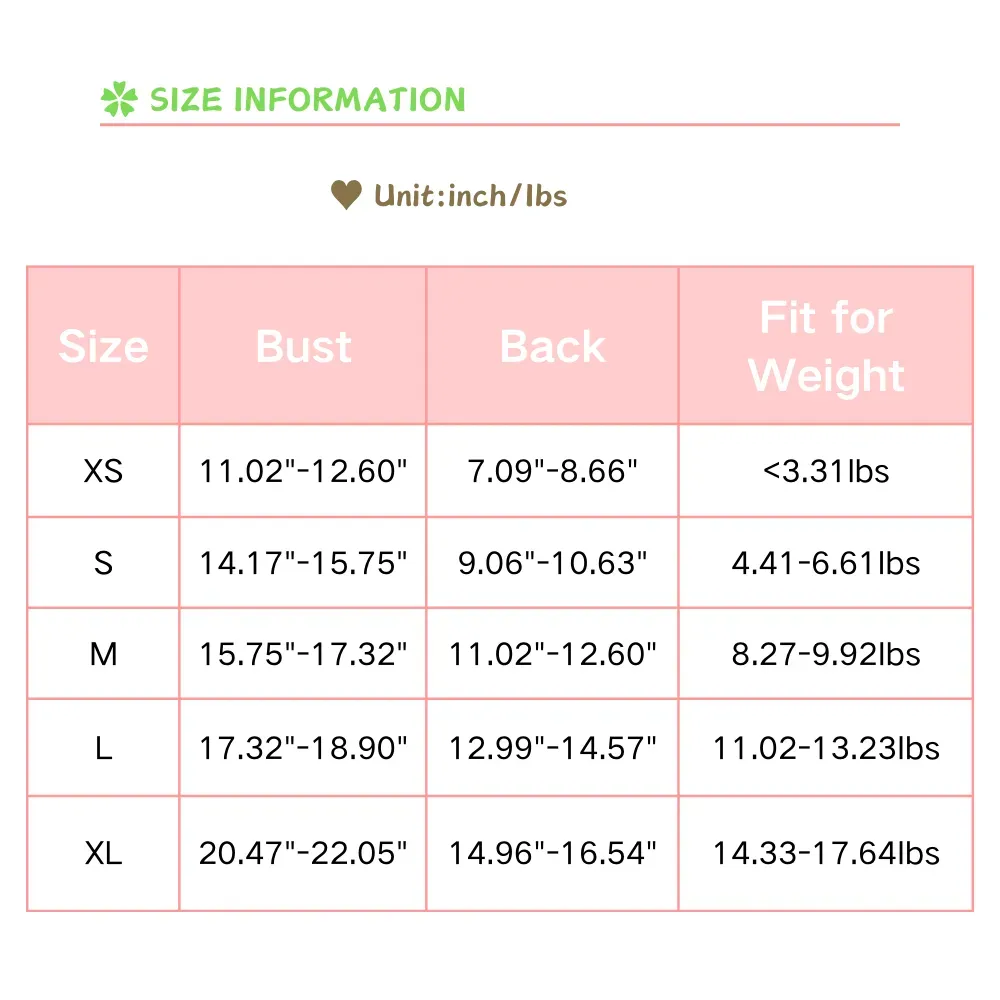This screenshot has height=1000, width=1000.
Task: Select the Bust column header
Action: tap(303, 346)
